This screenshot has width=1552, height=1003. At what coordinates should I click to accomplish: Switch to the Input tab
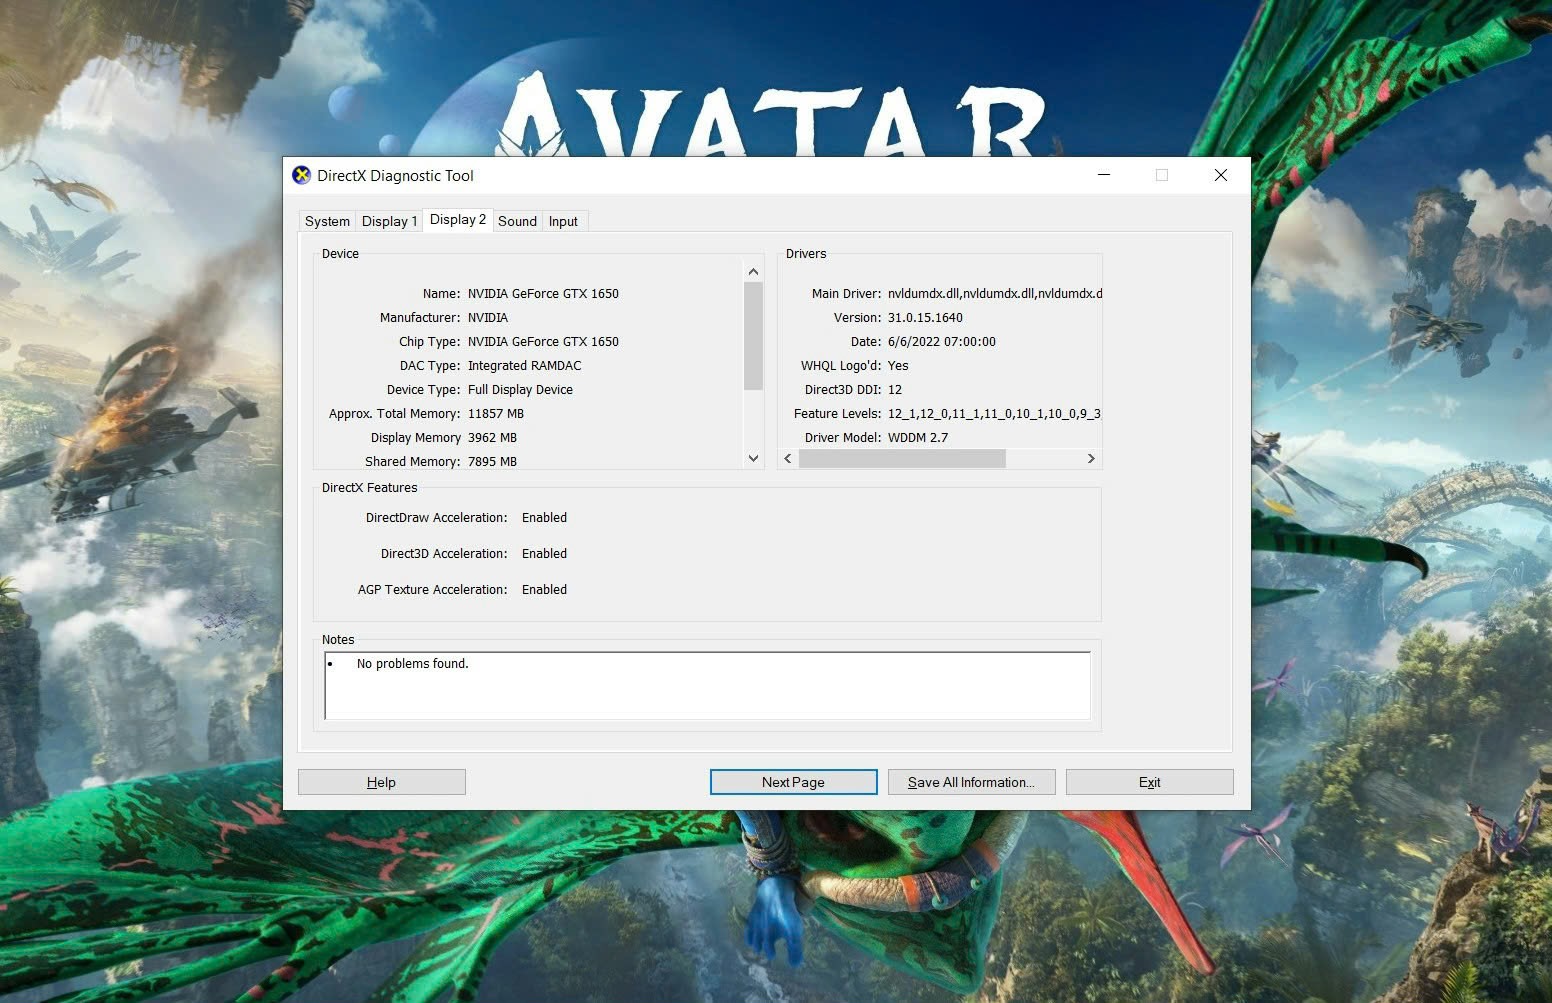(x=563, y=221)
